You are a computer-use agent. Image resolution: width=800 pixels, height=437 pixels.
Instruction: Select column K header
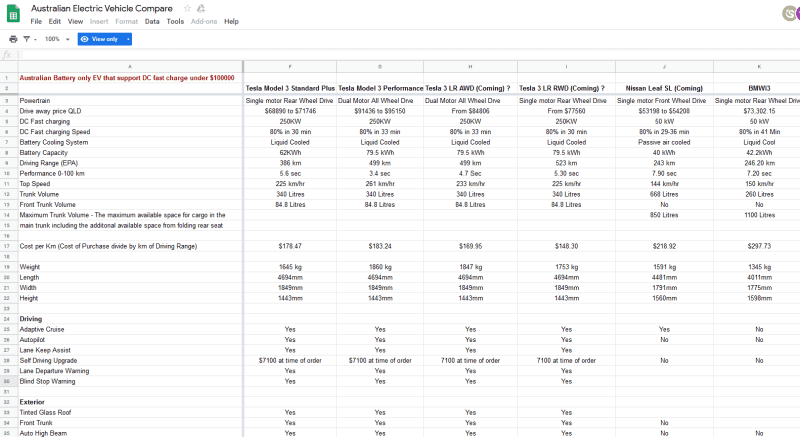759,66
